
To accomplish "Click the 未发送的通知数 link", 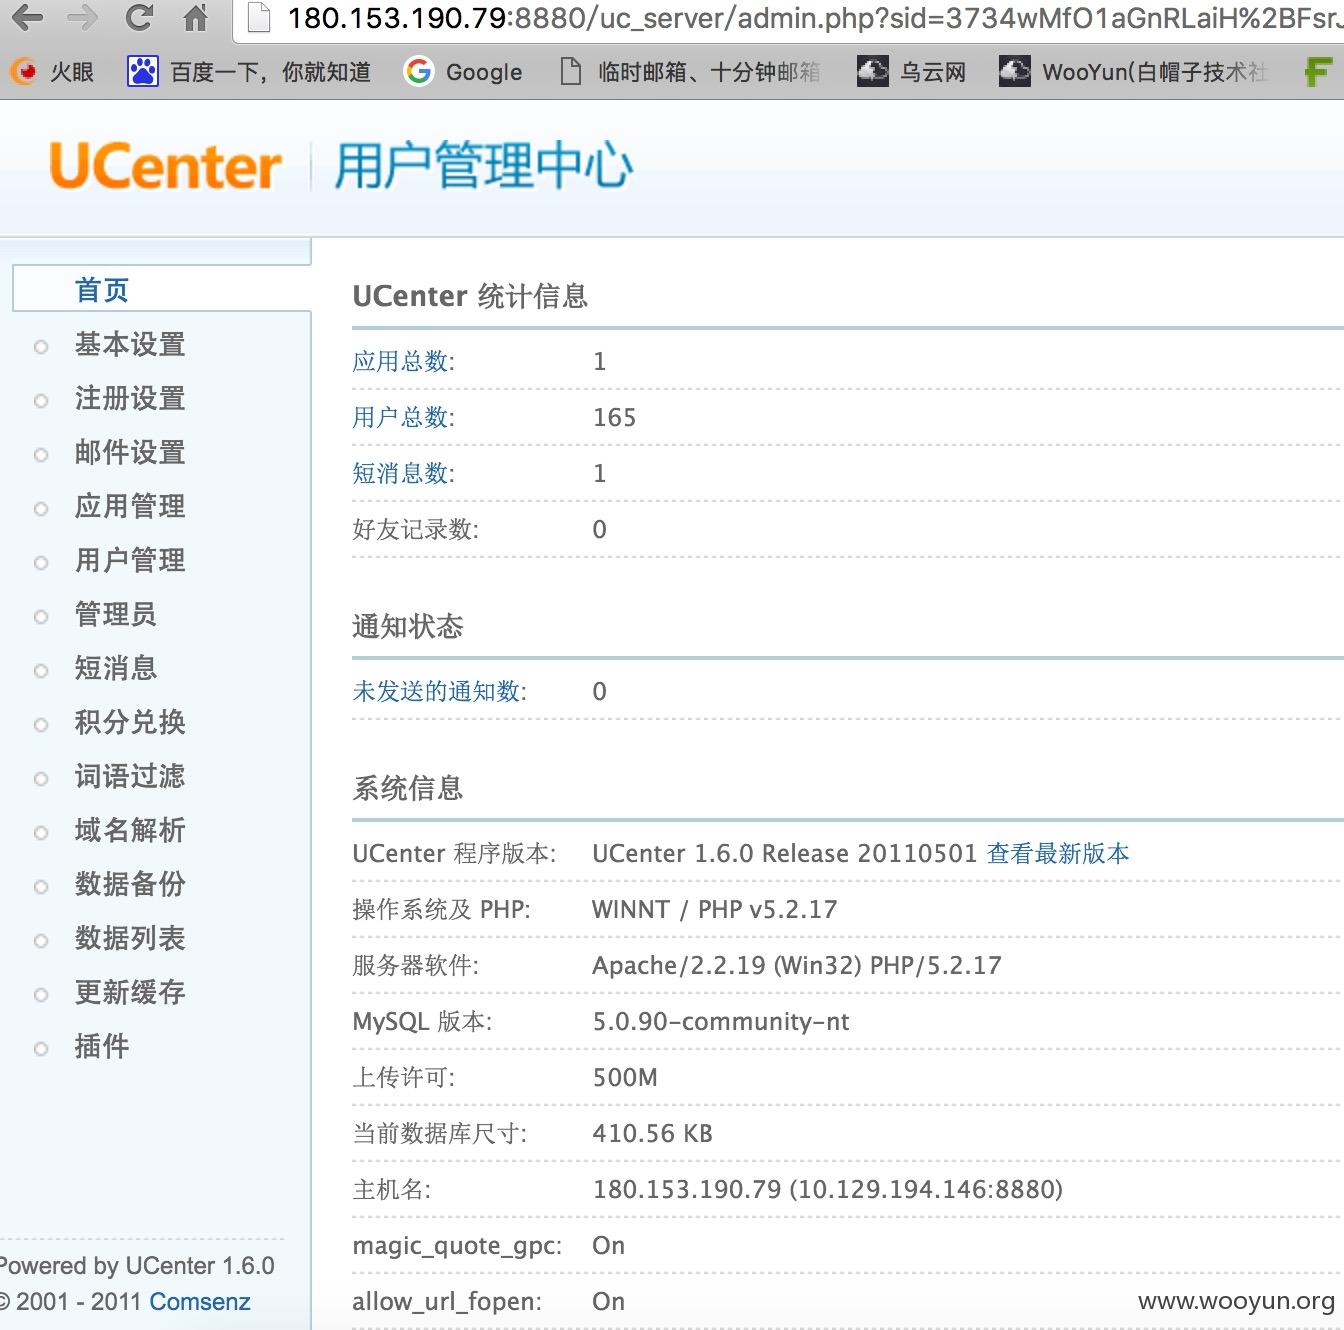I will [439, 691].
